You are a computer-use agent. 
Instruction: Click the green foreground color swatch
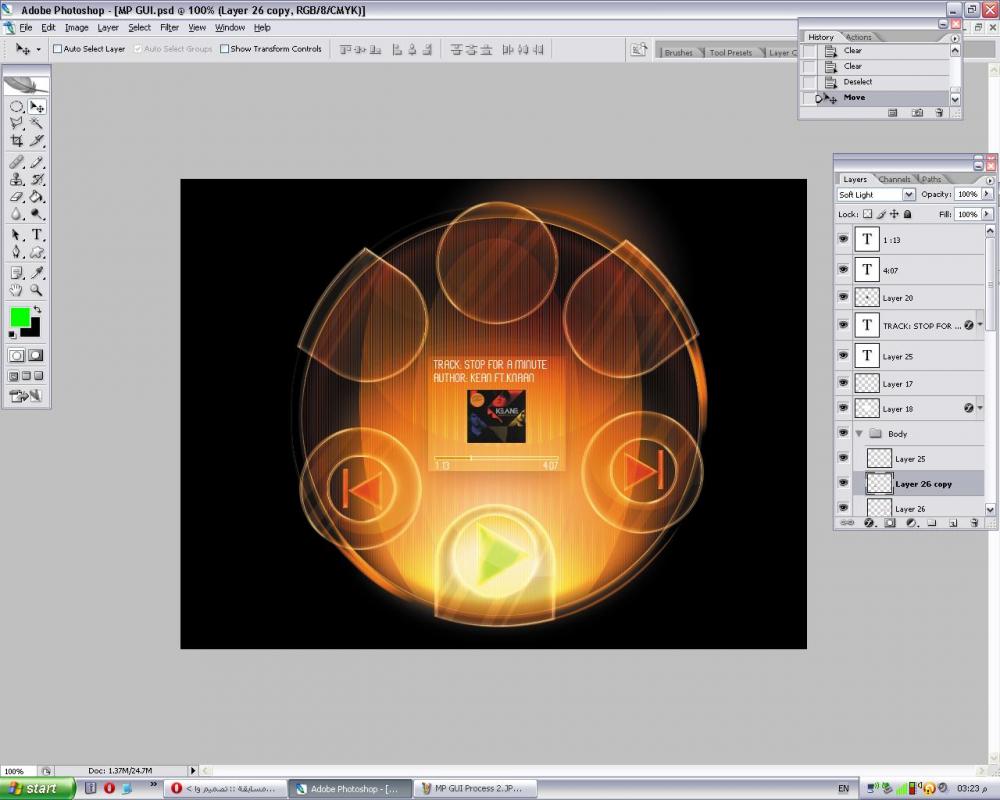pos(20,316)
